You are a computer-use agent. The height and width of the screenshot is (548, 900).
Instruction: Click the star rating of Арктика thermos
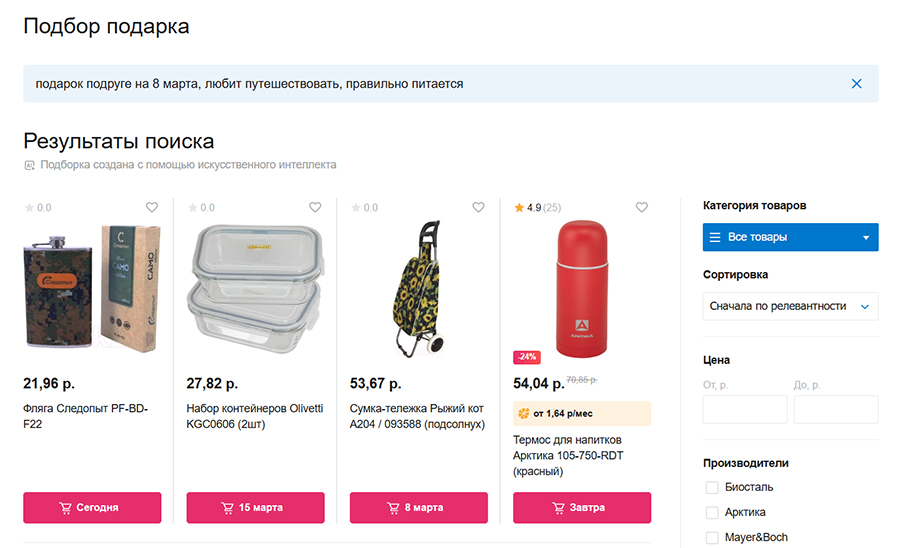(519, 208)
